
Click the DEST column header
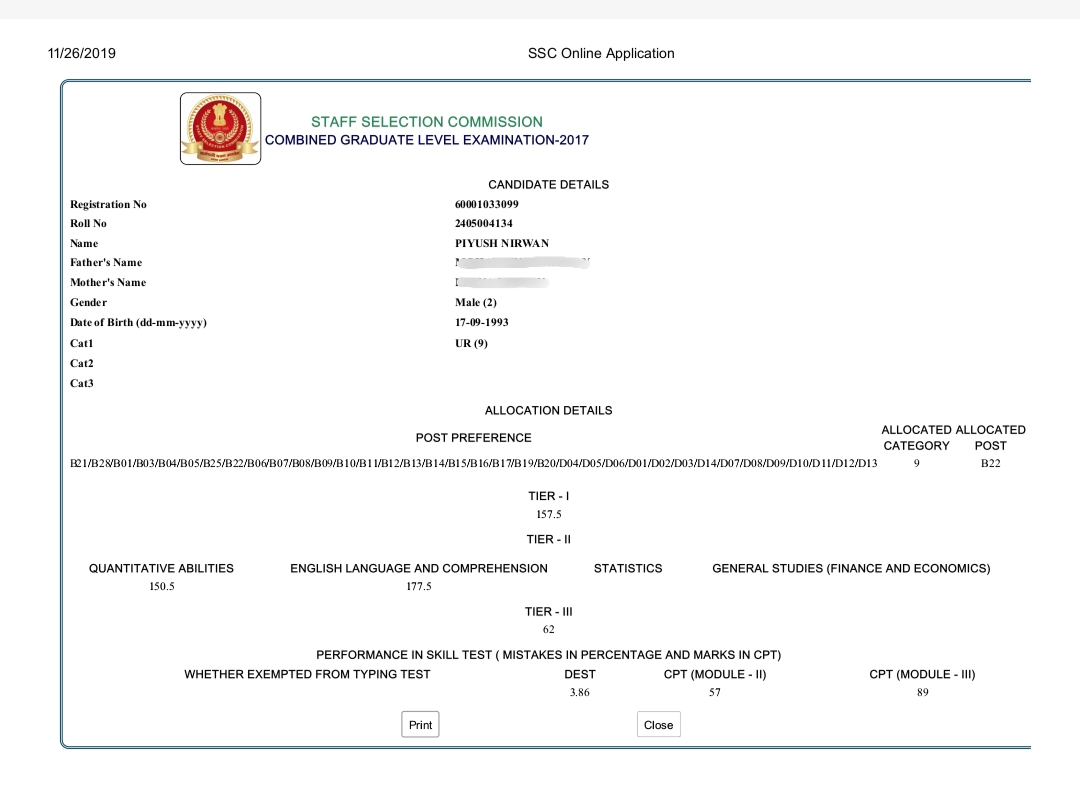pyautogui.click(x=580, y=675)
